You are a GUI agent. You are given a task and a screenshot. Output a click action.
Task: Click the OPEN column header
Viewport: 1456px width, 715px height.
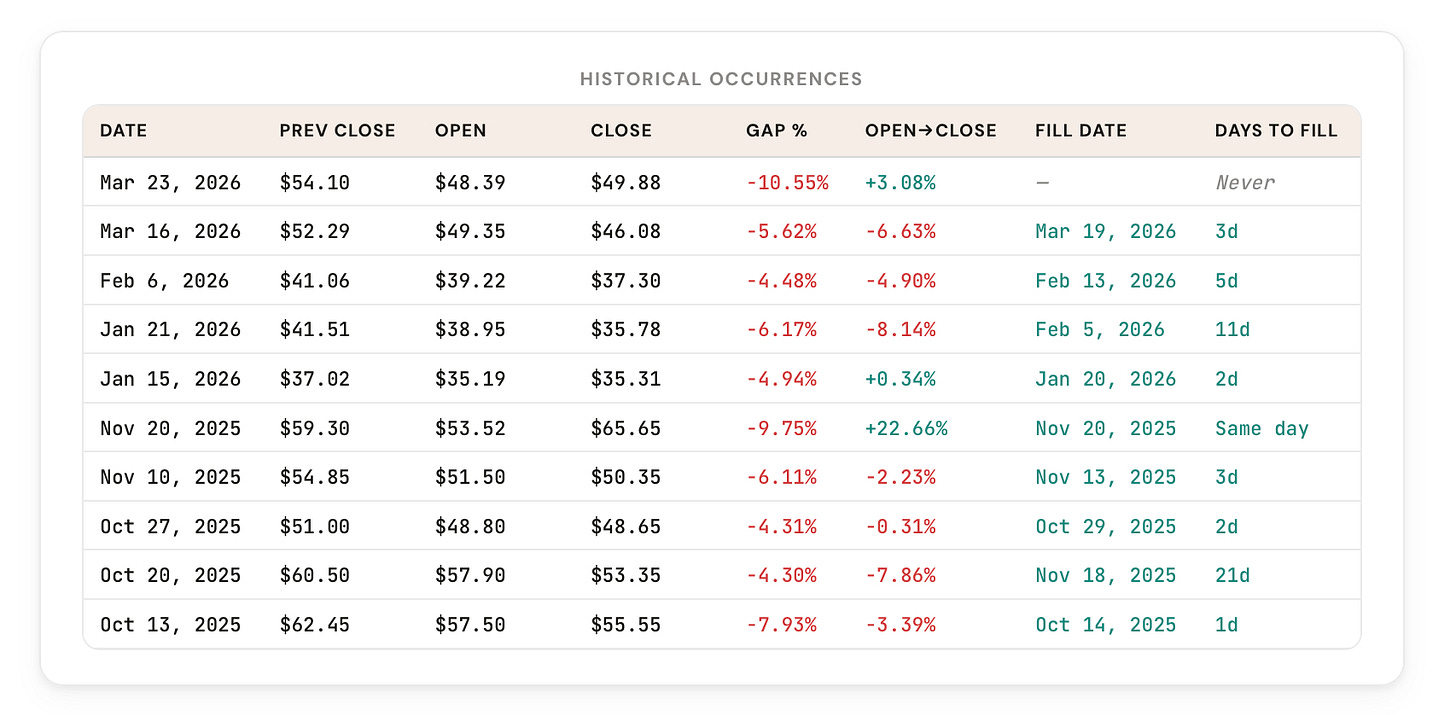[x=459, y=130]
